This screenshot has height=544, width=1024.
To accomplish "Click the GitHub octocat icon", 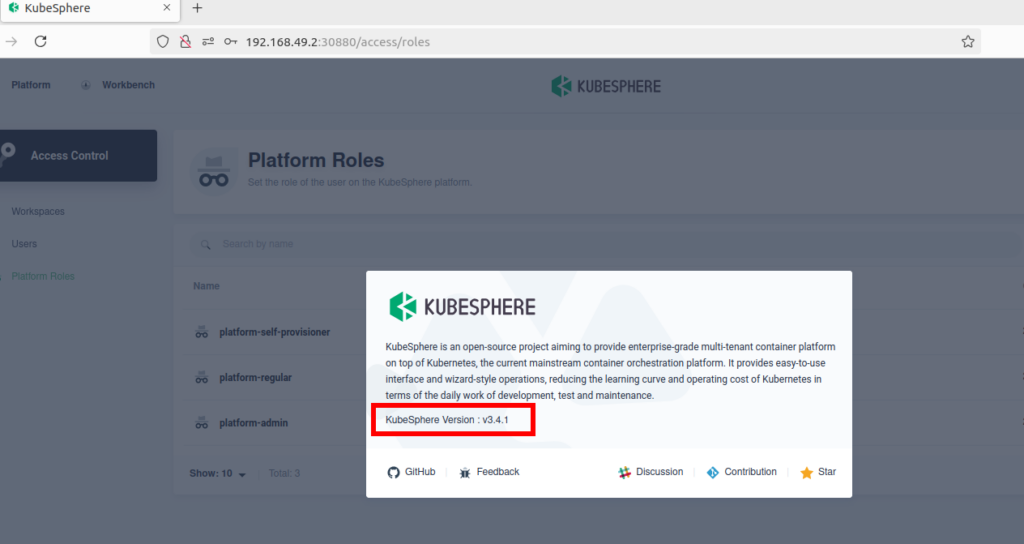I will [x=393, y=472].
